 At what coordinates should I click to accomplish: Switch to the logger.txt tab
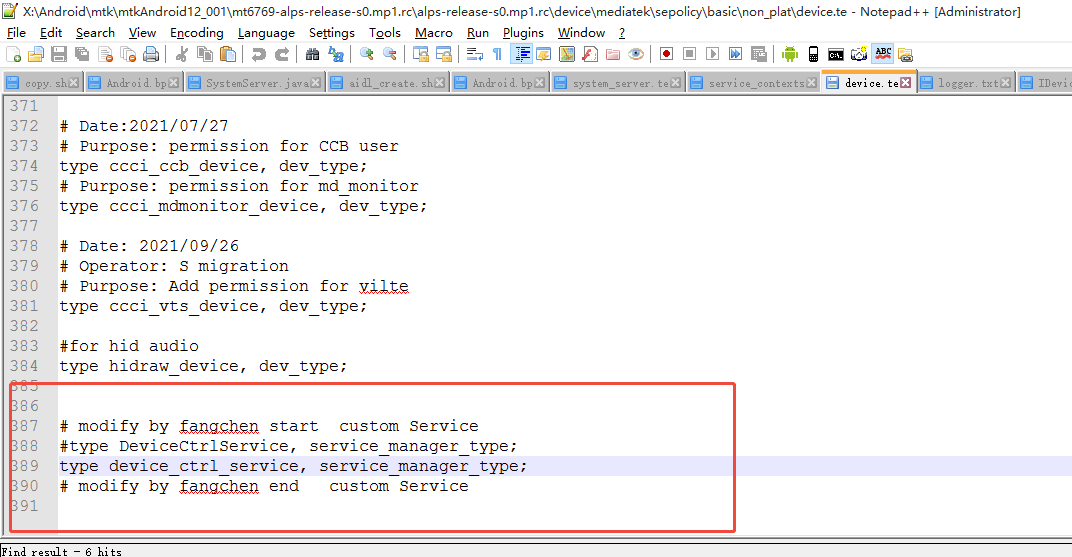tap(965, 83)
